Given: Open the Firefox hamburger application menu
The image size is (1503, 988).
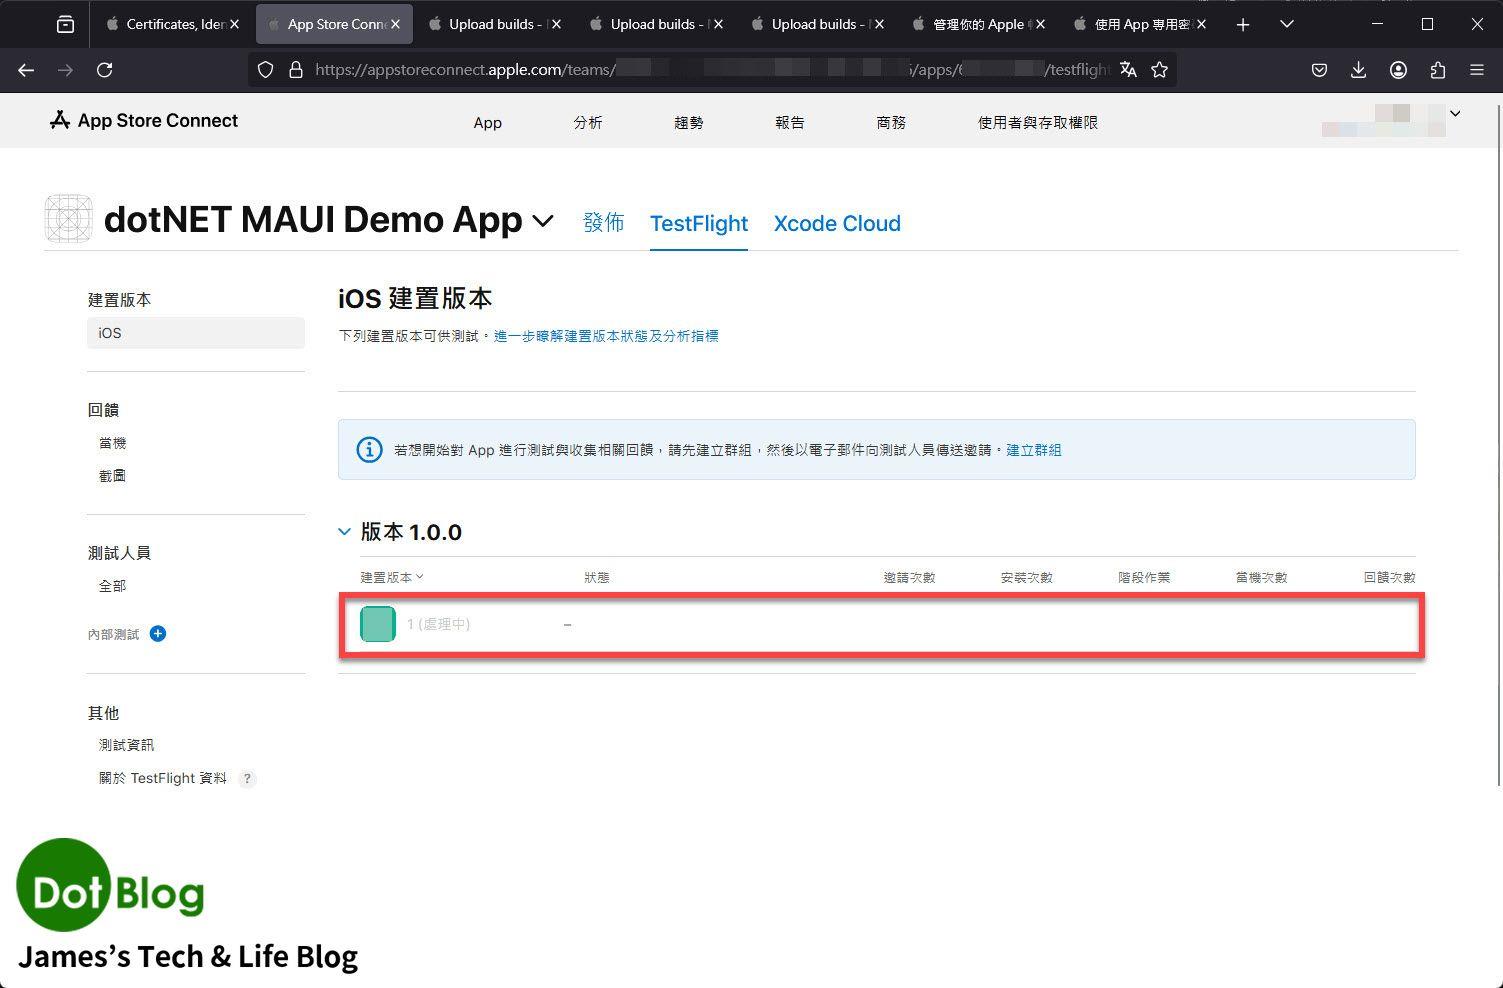Looking at the screenshot, I should click(x=1476, y=69).
